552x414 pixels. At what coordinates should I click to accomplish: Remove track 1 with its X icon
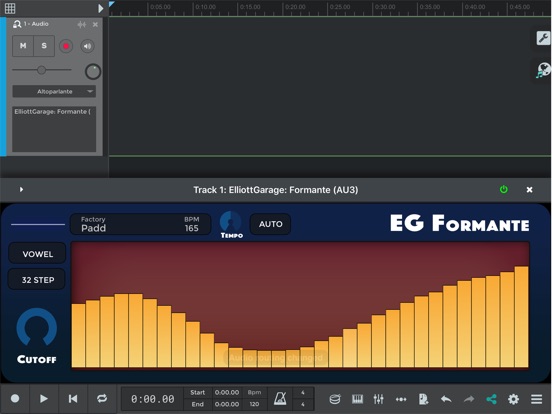(95, 24)
